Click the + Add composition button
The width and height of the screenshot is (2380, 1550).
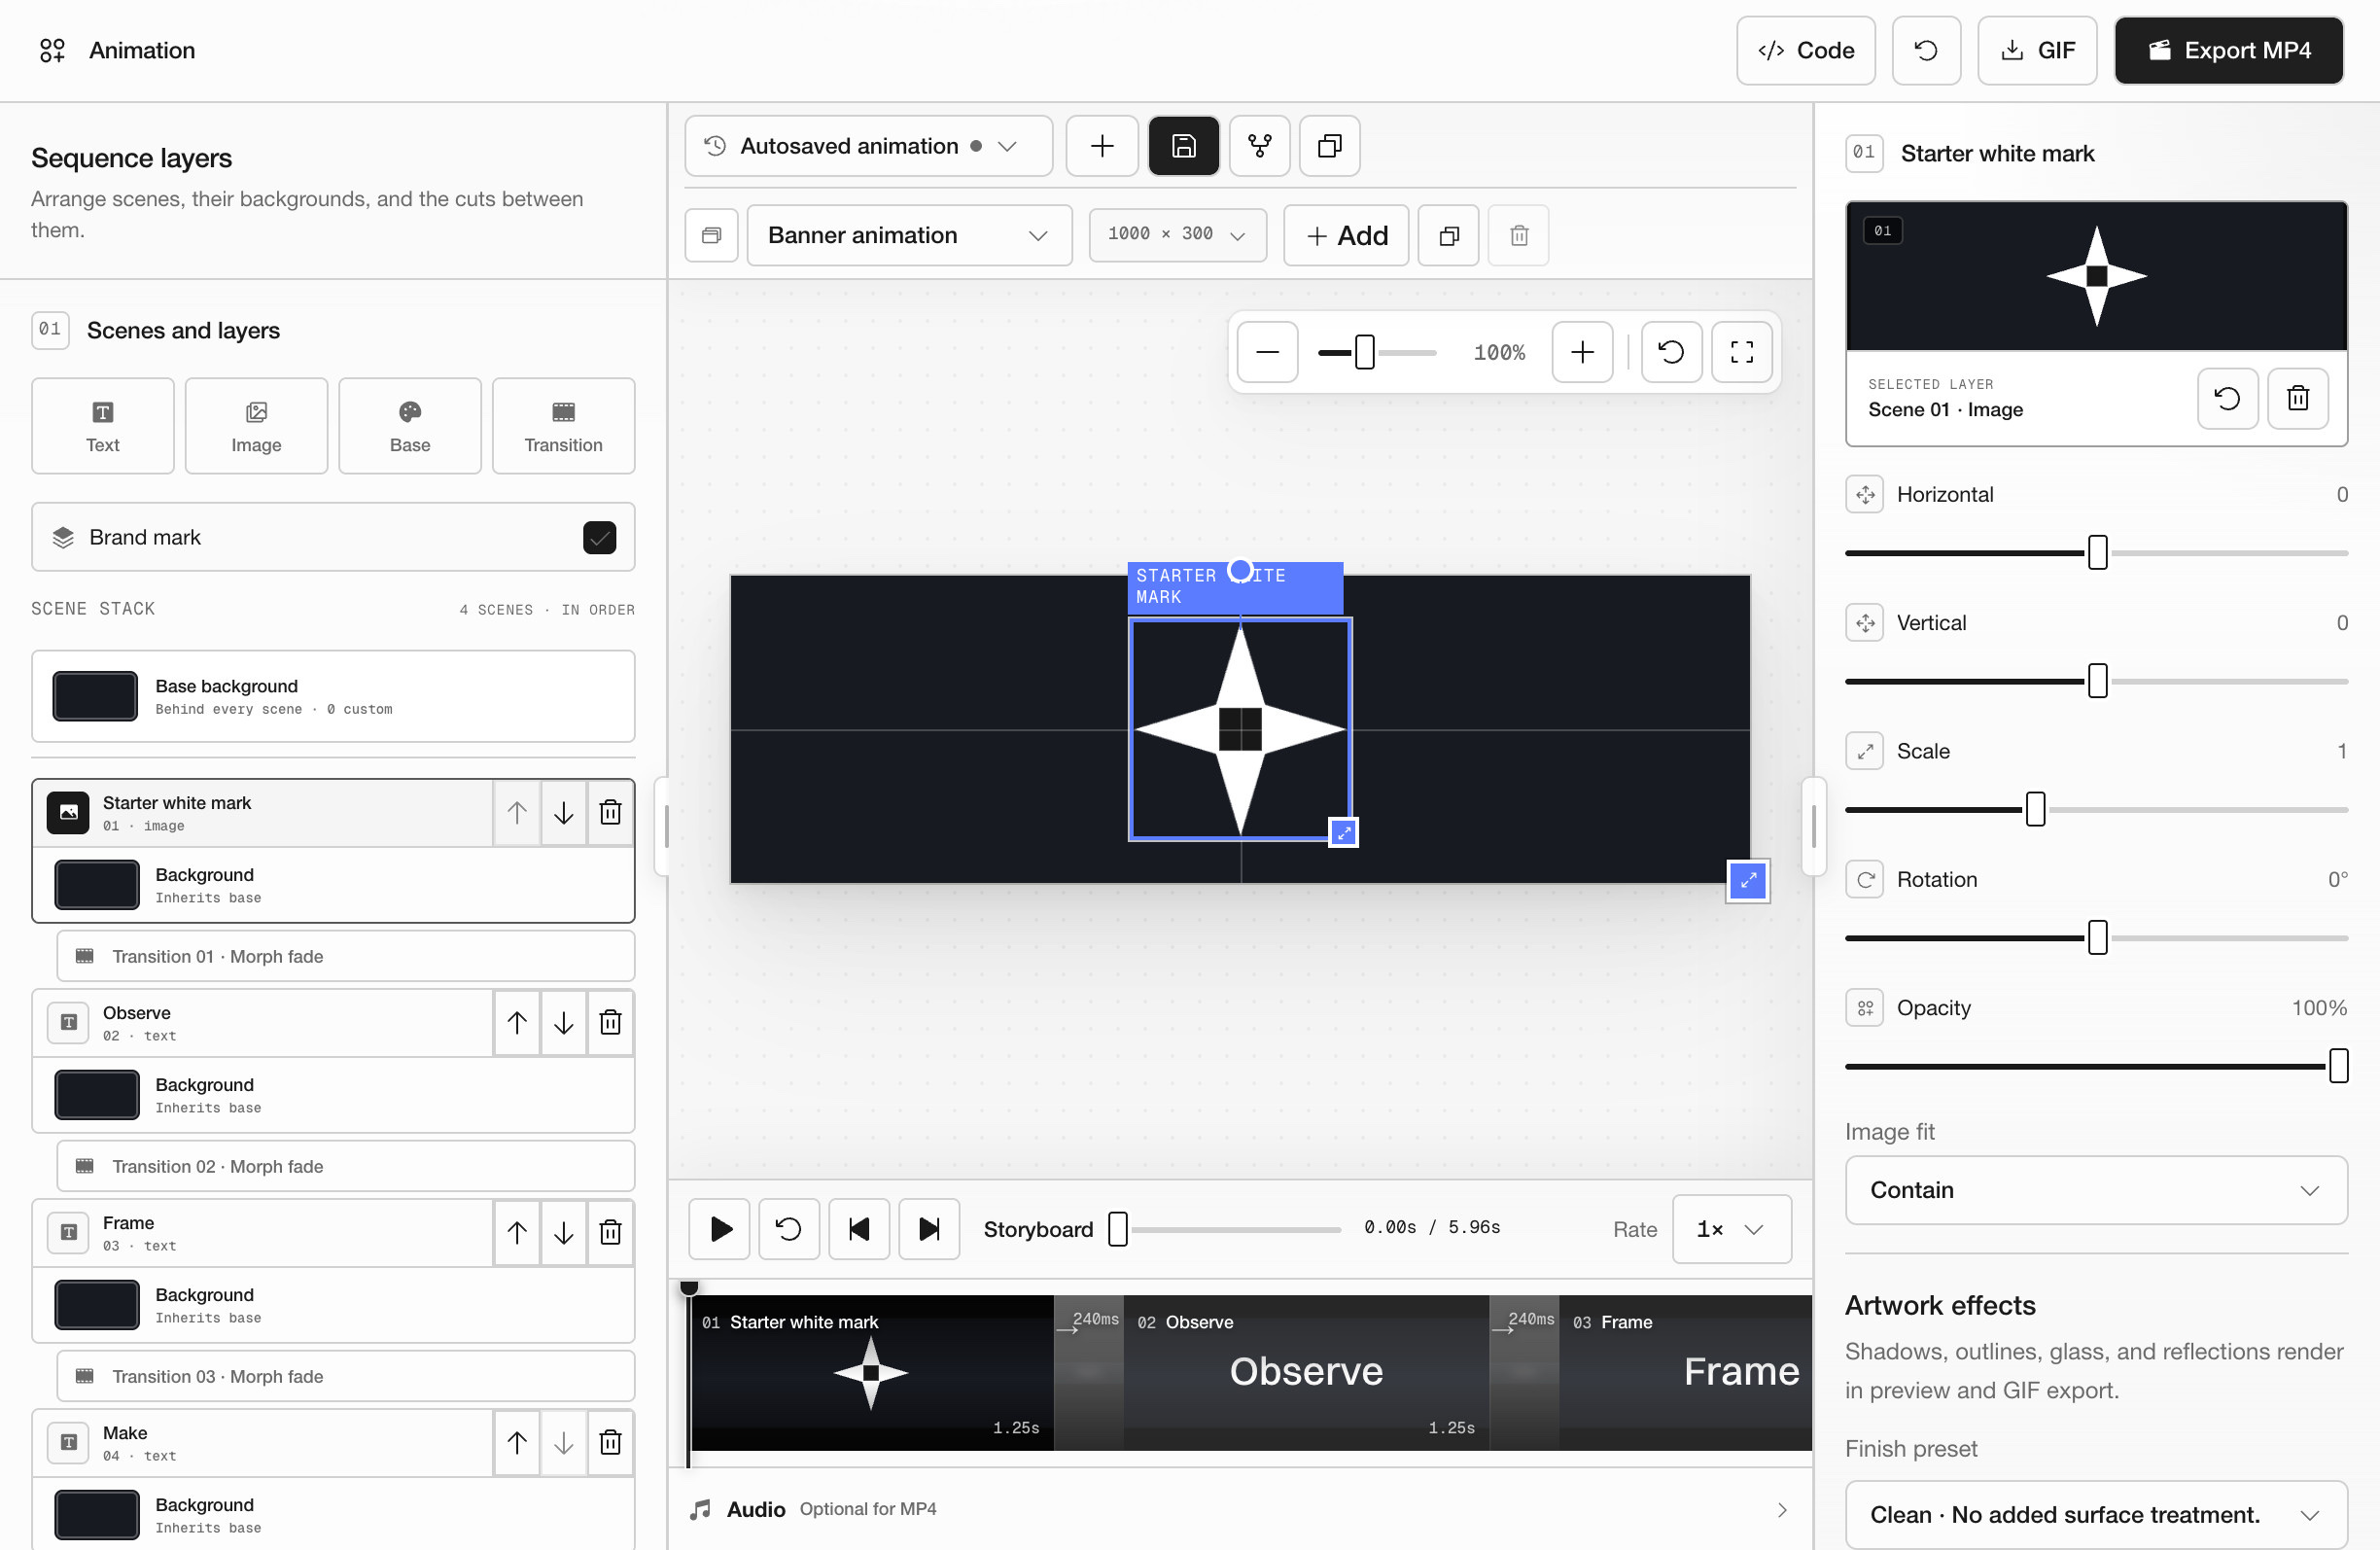coord(1345,235)
